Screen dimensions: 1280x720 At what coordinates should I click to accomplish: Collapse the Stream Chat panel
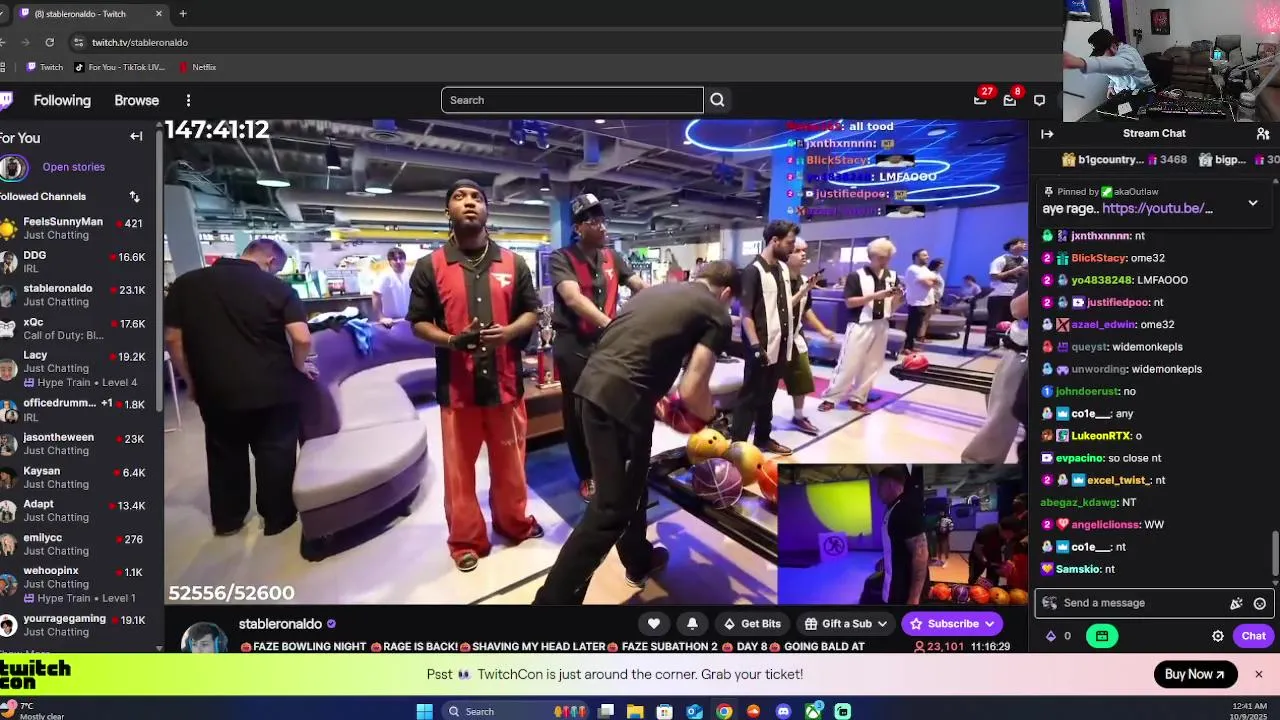(x=1047, y=133)
